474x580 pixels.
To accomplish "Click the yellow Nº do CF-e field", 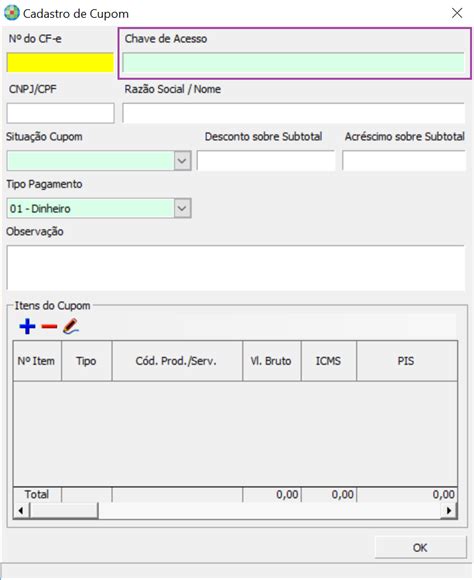I will point(60,63).
